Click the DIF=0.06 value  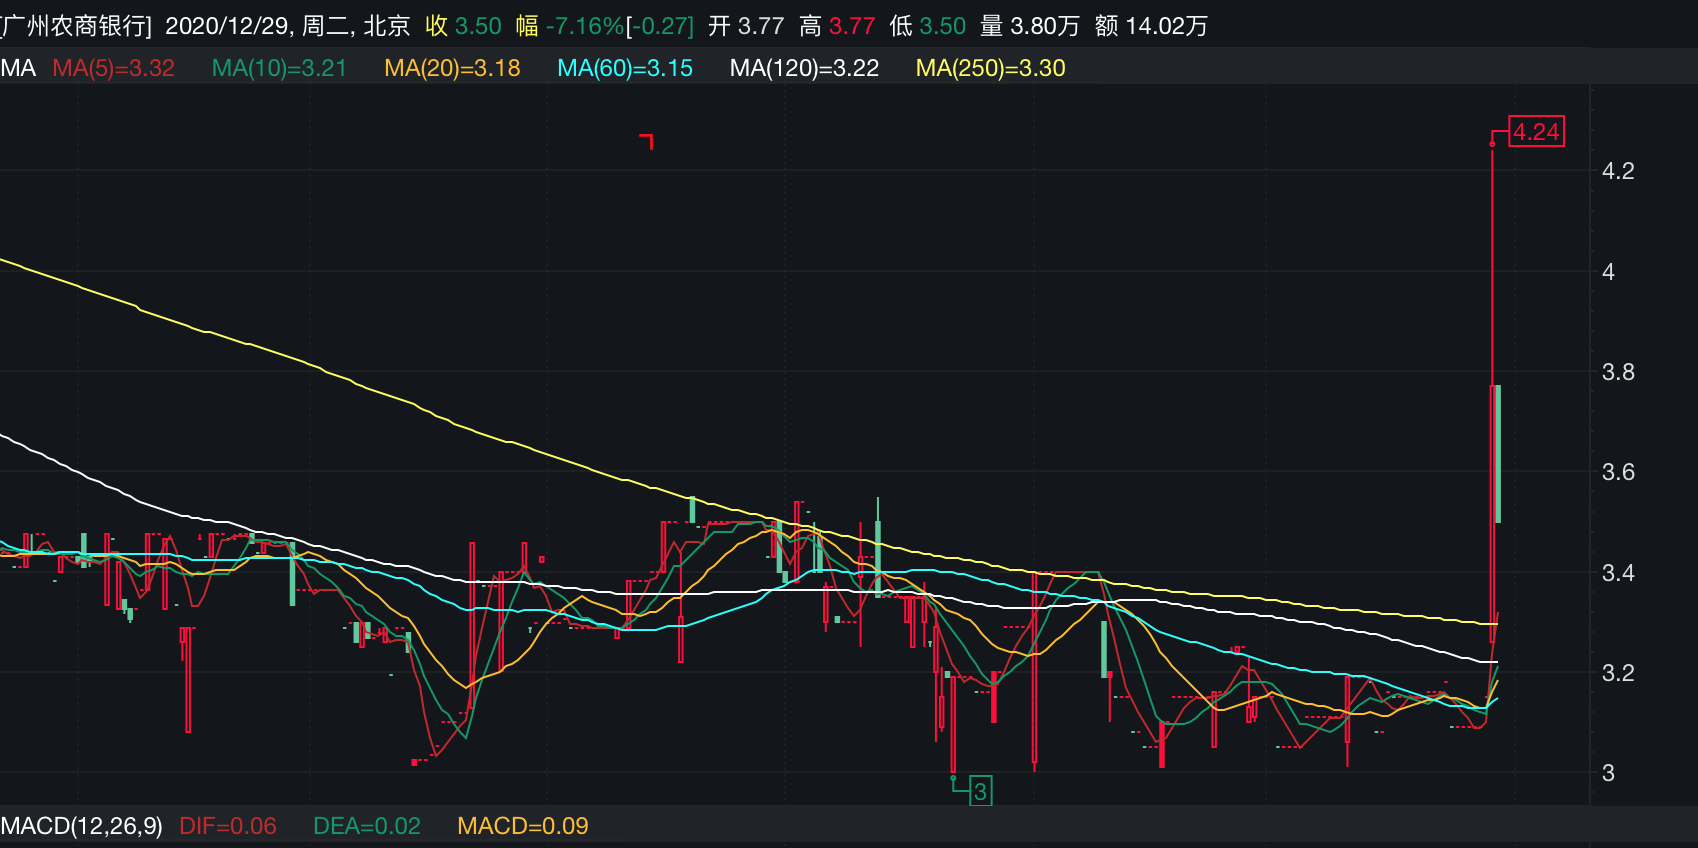228,826
